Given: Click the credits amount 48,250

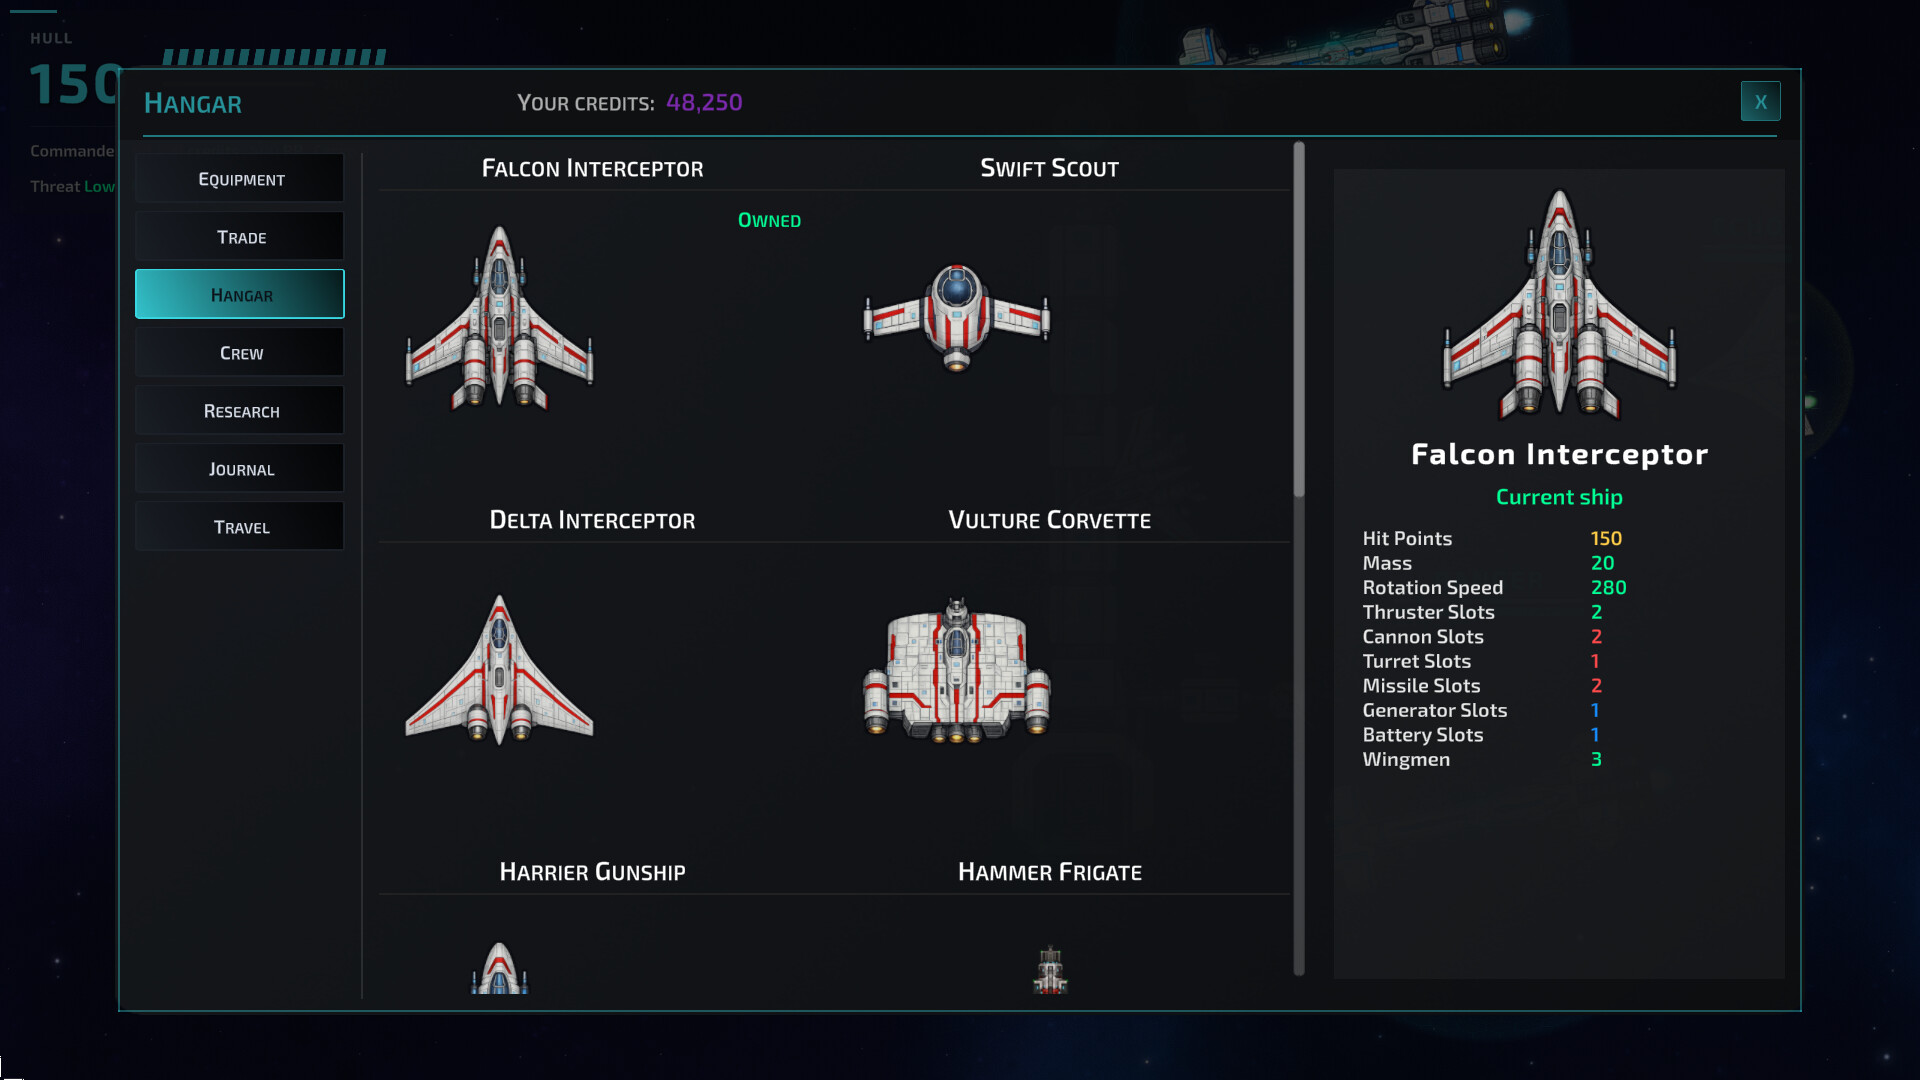Looking at the screenshot, I should click(x=704, y=102).
